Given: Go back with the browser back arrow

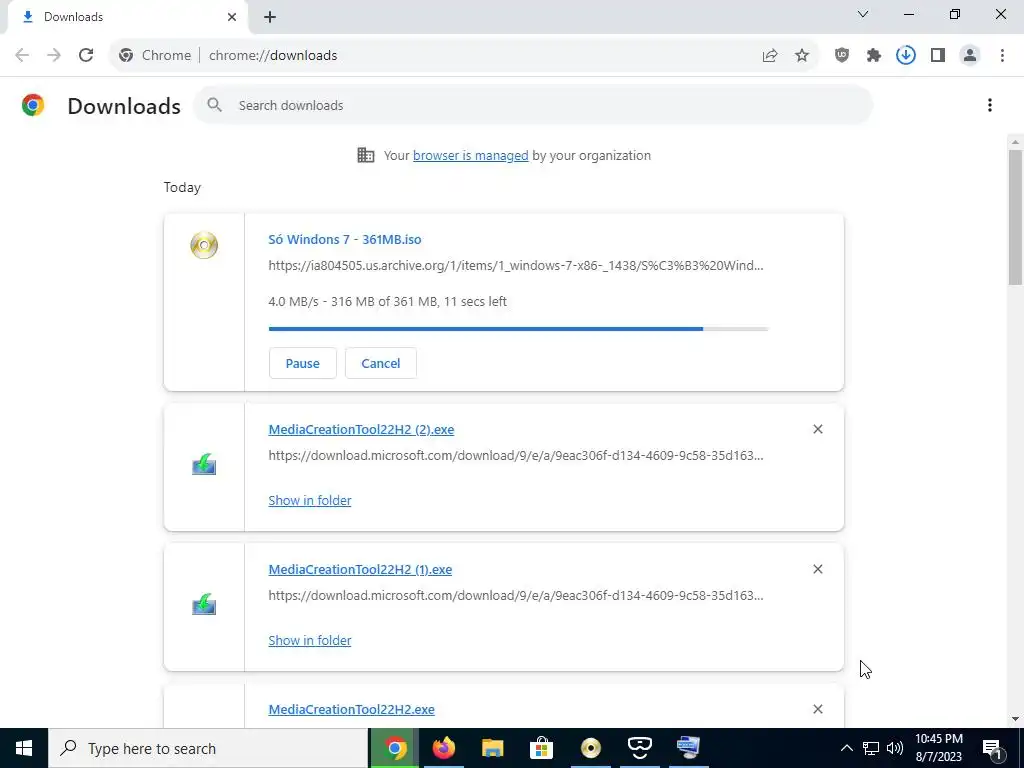Looking at the screenshot, I should coord(22,56).
